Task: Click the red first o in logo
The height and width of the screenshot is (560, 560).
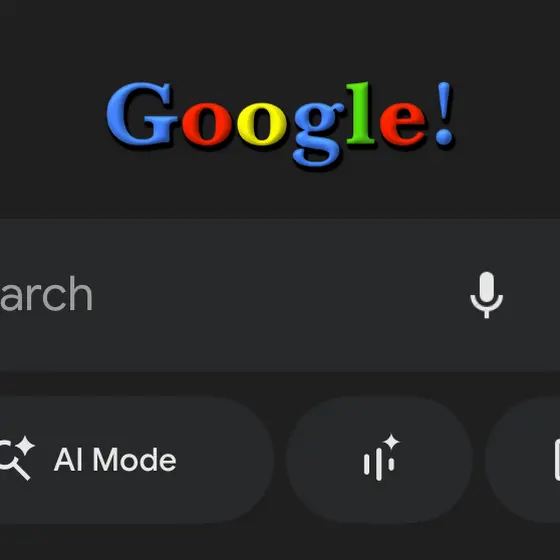Action: pyautogui.click(x=207, y=124)
